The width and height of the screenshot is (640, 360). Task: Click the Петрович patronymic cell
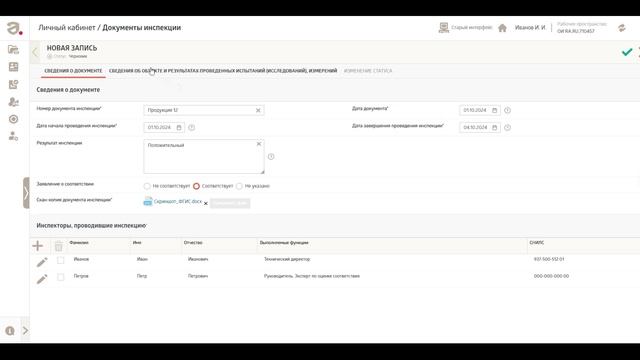pyautogui.click(x=198, y=276)
